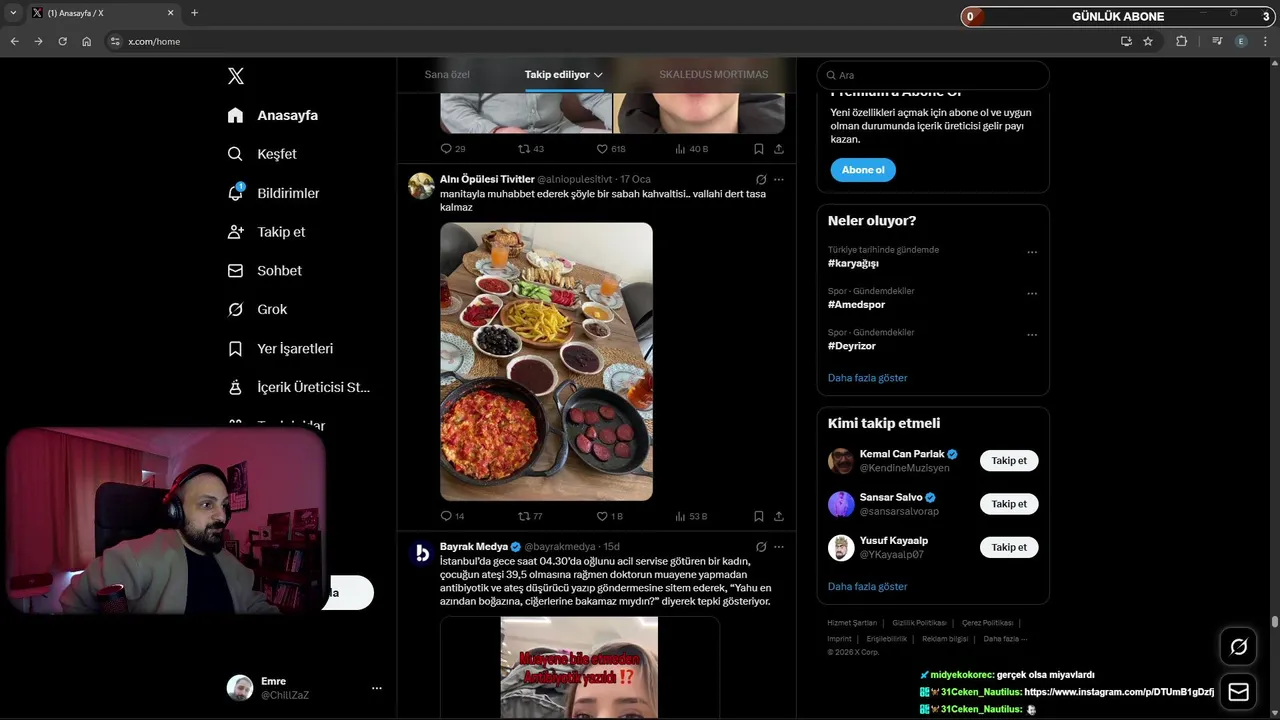The width and height of the screenshot is (1280, 720).
Task: Click Abone ol premium button
Action: click(863, 170)
